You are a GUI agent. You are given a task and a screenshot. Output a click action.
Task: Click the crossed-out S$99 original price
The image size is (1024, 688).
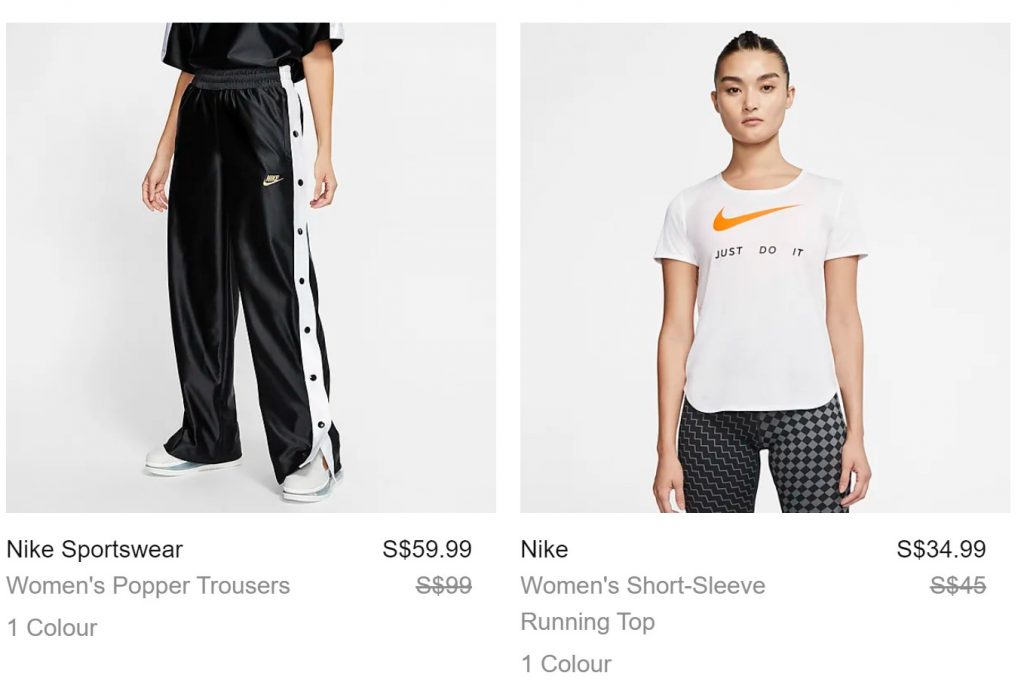click(x=444, y=586)
